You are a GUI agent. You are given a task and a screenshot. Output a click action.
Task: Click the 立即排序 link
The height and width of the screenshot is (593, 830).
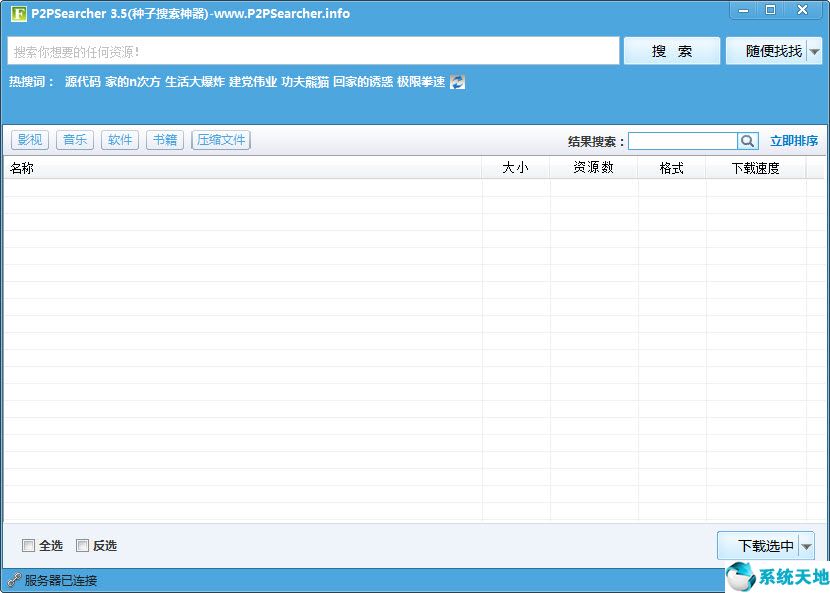793,141
